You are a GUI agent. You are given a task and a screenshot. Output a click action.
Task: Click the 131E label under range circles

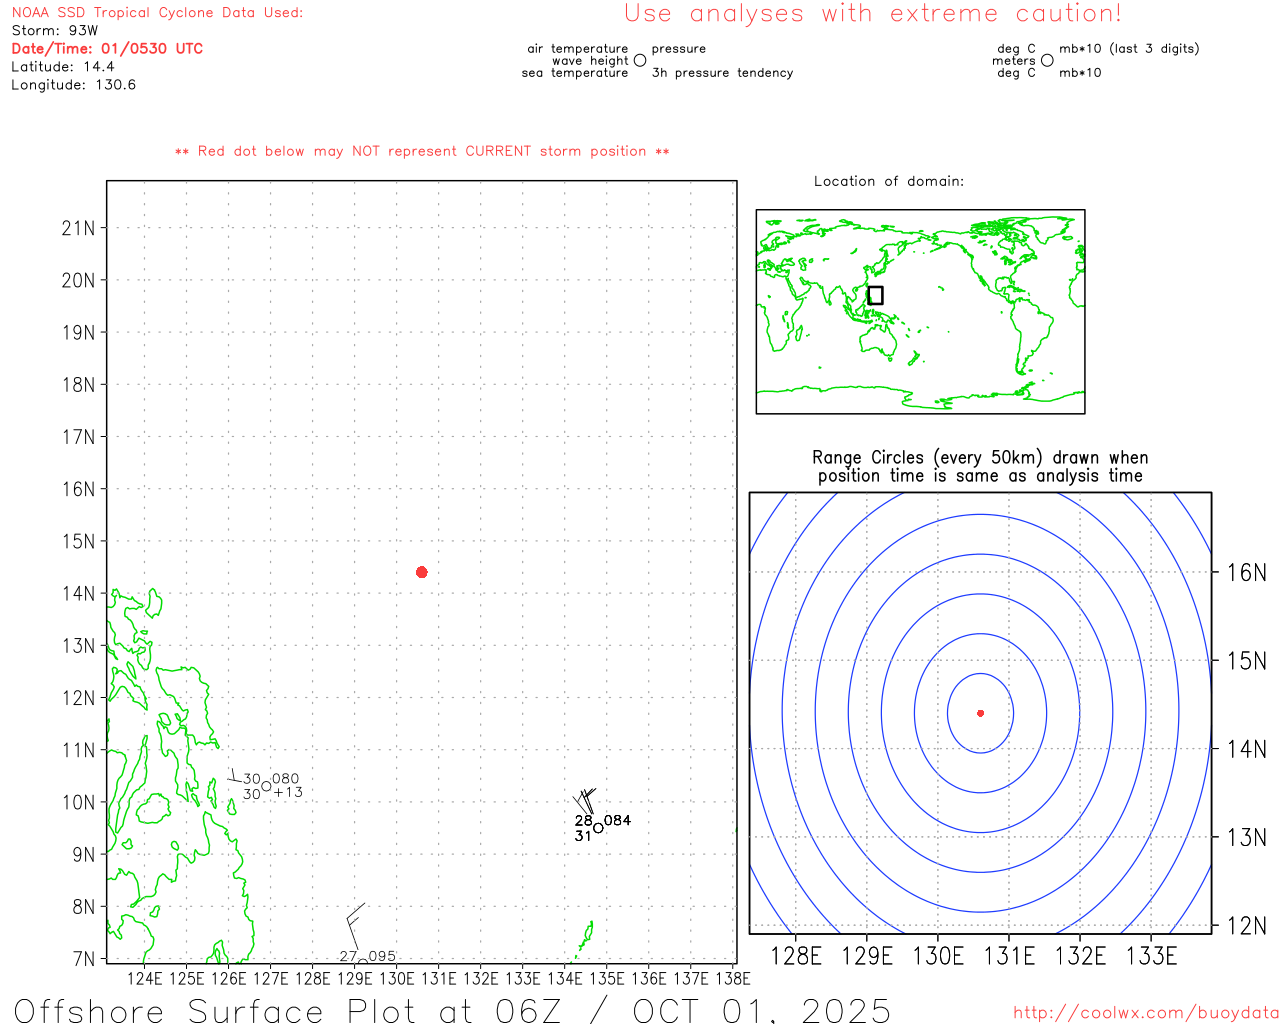[1009, 956]
